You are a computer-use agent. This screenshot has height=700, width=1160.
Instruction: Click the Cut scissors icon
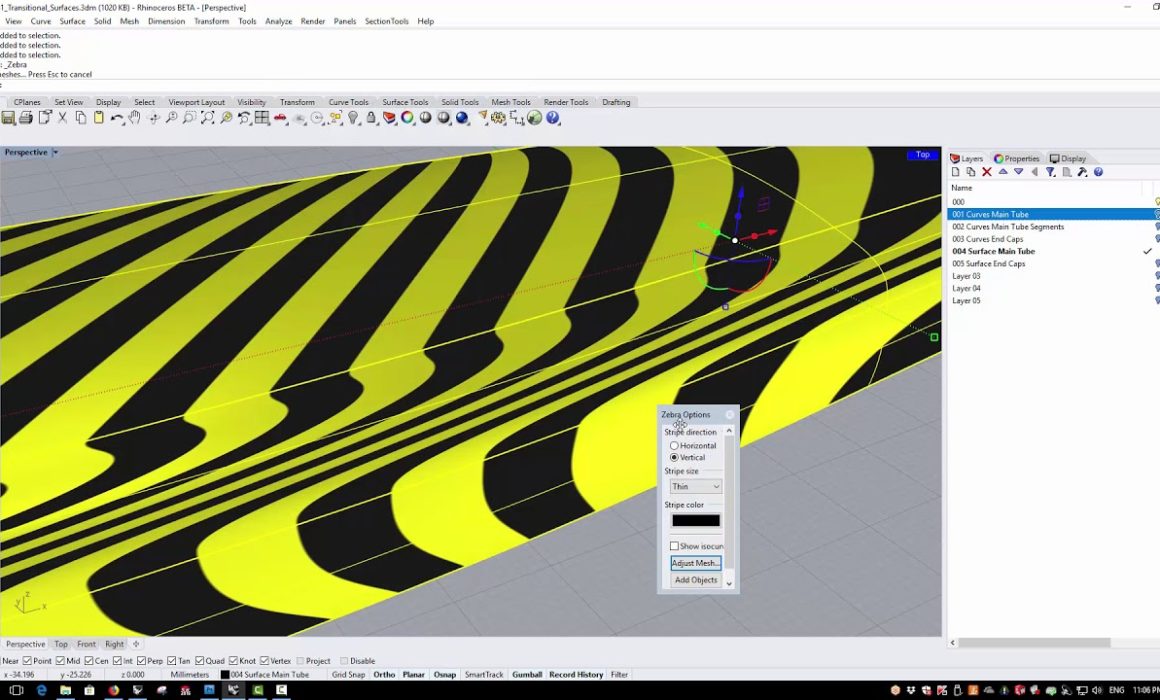(63, 118)
